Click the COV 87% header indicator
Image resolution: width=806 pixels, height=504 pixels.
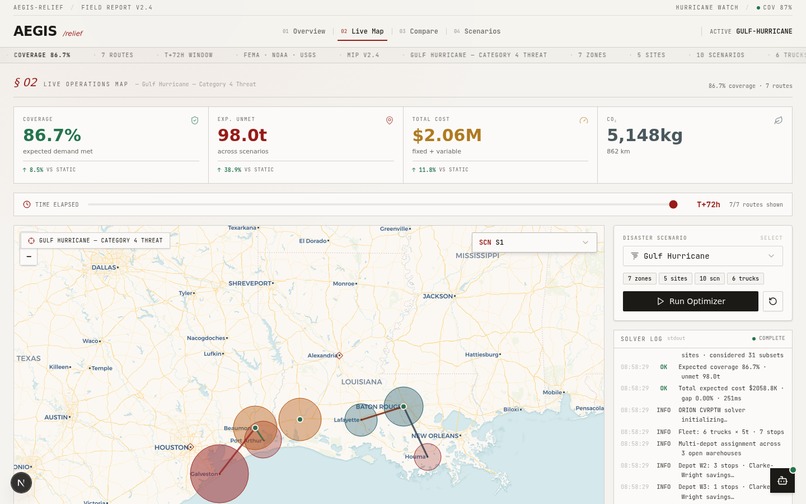[x=774, y=7]
